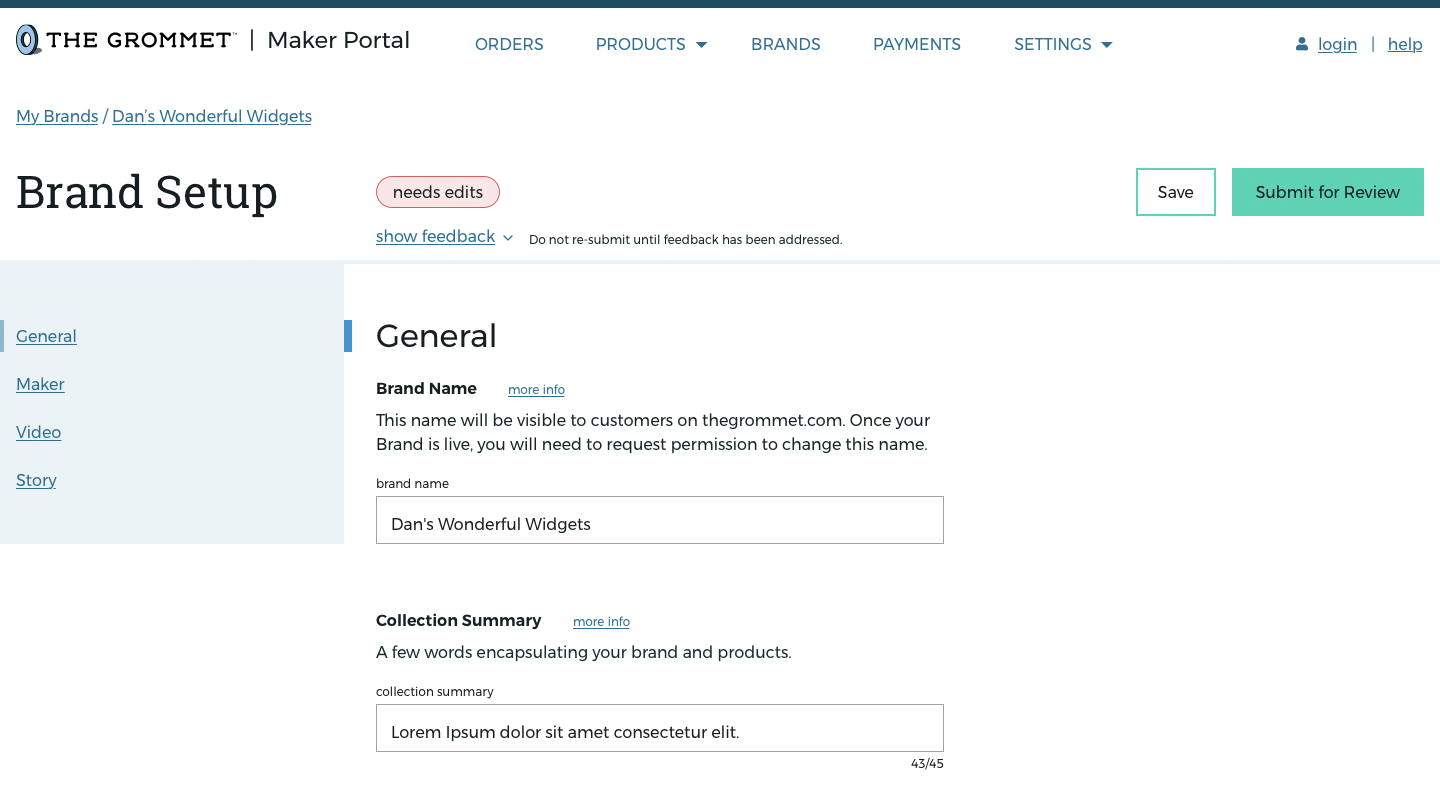The height and width of the screenshot is (792, 1440).
Task: Open the help link
Action: 1405,44
